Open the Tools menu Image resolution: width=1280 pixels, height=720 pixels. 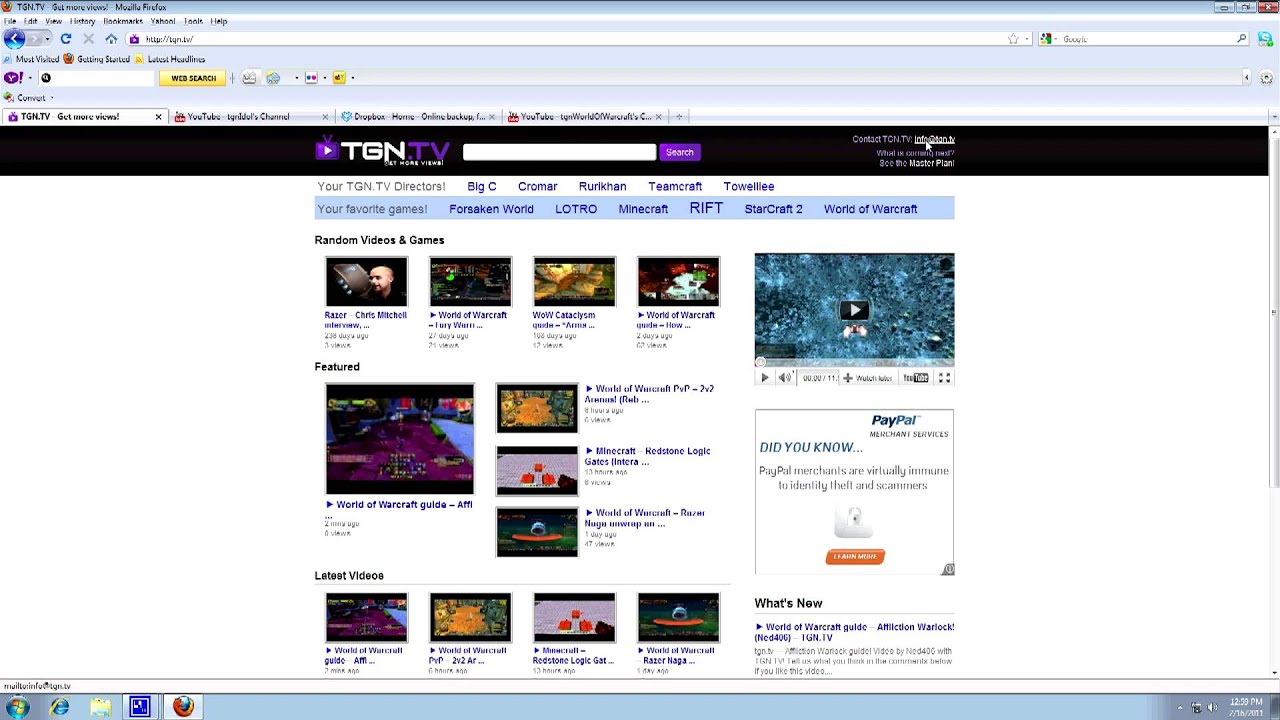click(193, 21)
